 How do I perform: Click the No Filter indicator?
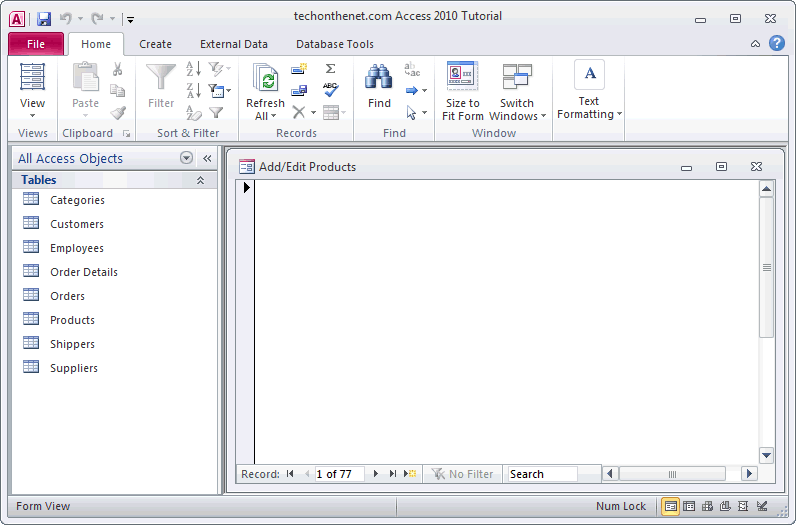pyautogui.click(x=462, y=474)
